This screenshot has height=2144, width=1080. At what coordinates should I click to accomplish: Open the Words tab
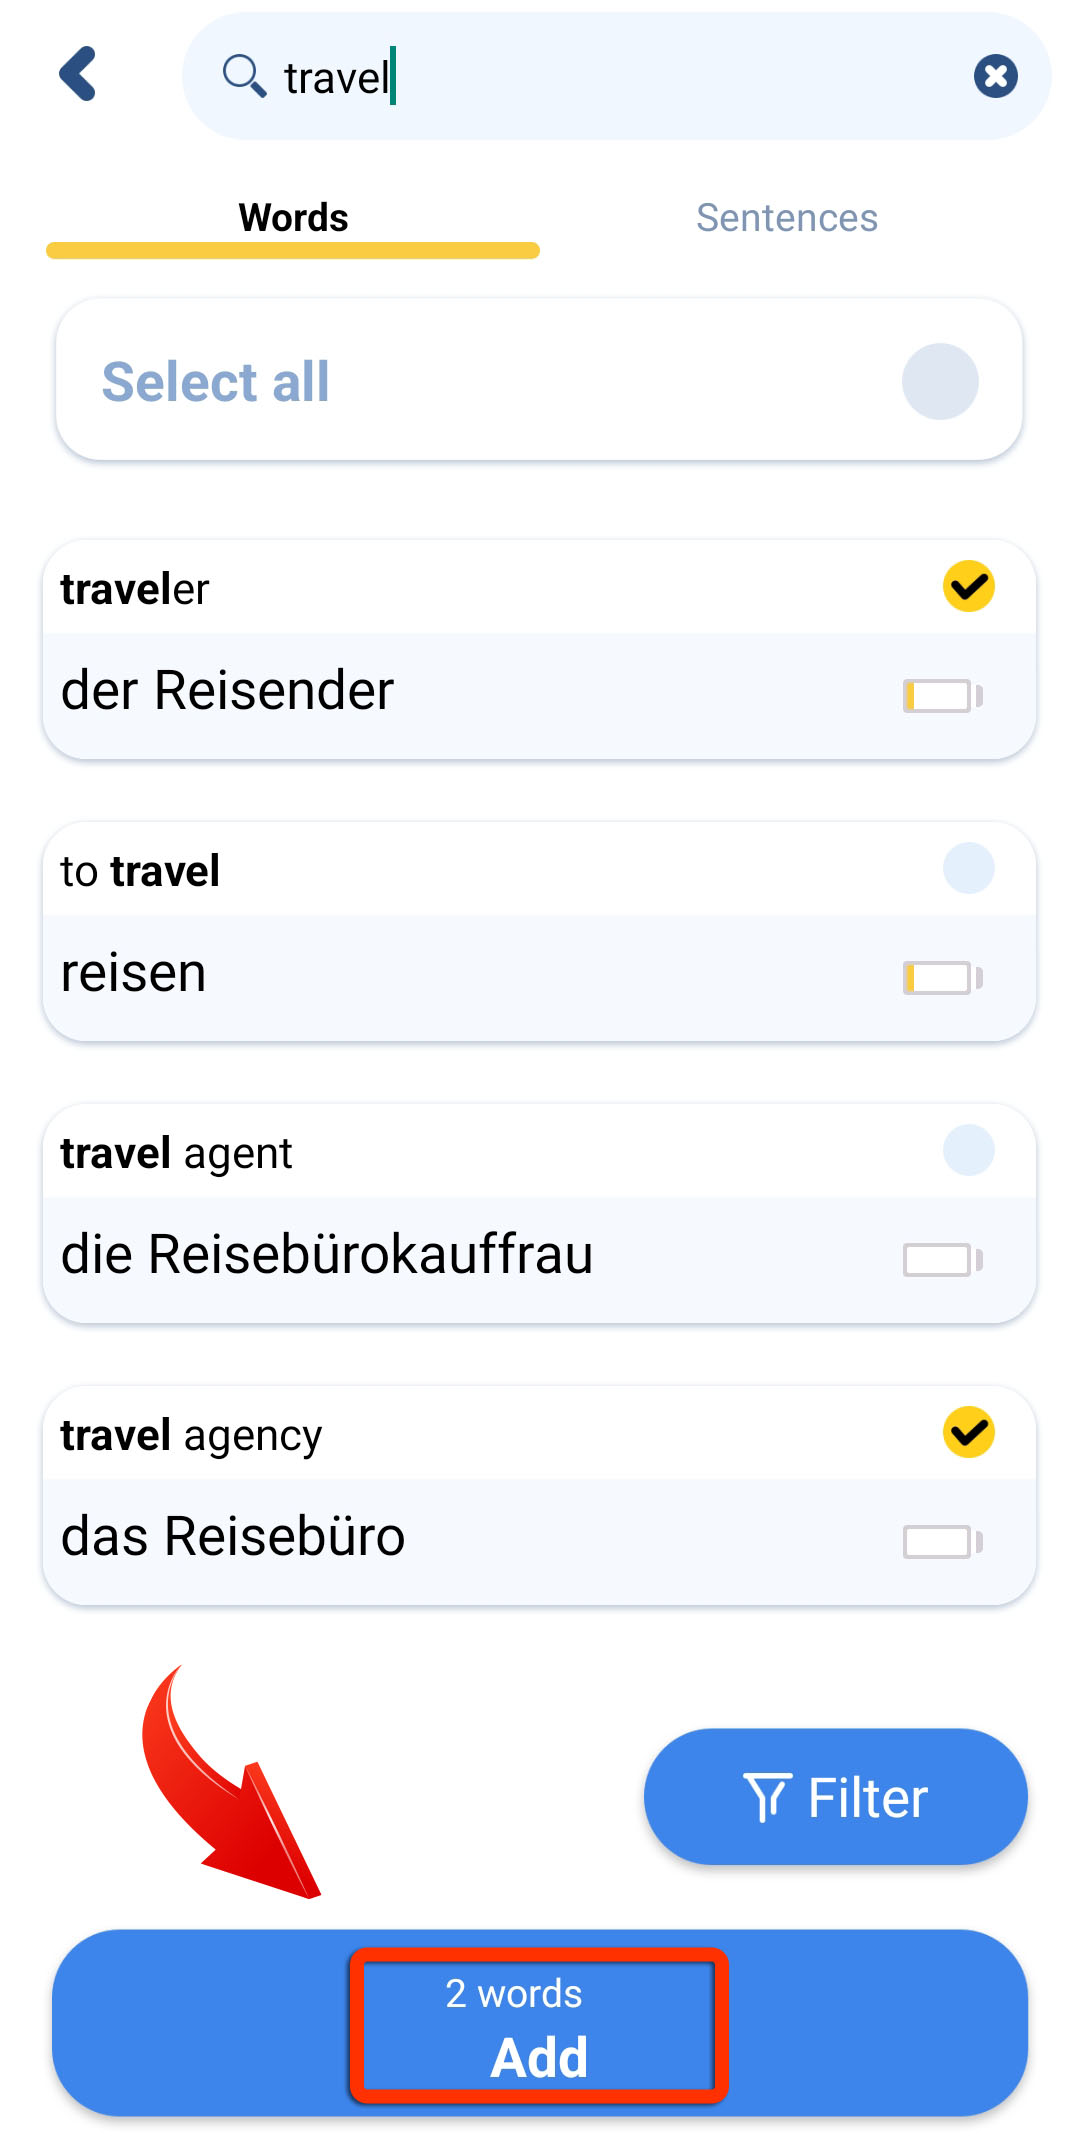(x=293, y=218)
